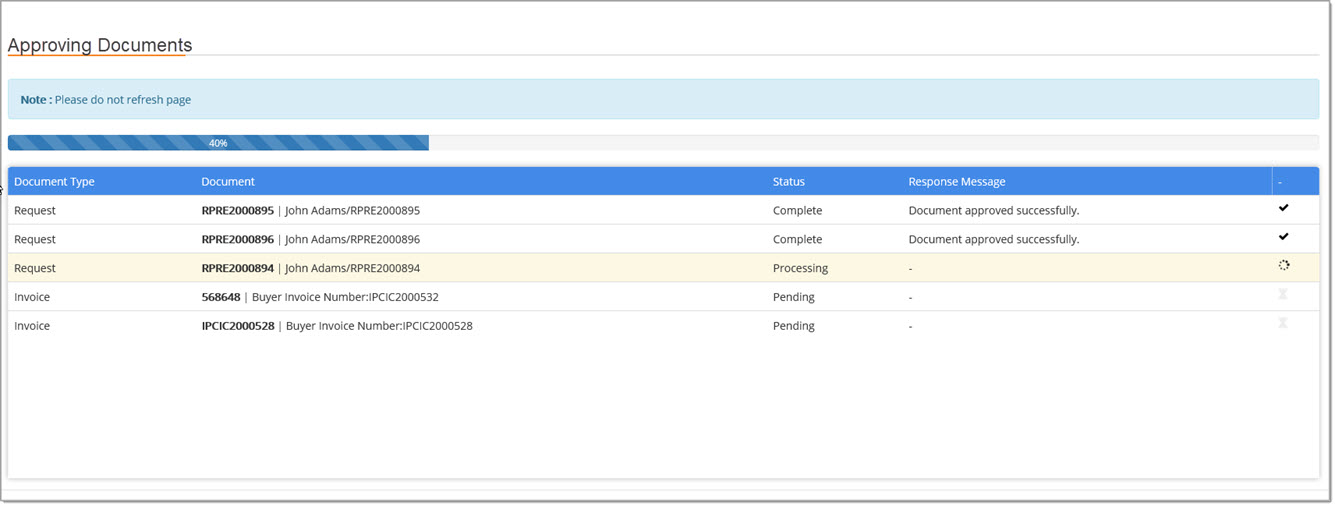This screenshot has width=1335, height=506.
Task: Click the hourglass icon for invoice 568648
Action: [1282, 295]
